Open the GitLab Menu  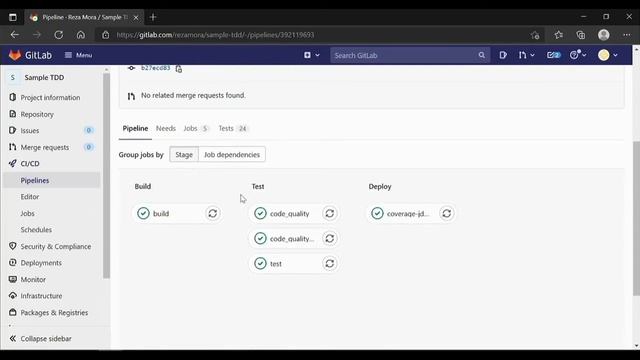pos(78,55)
